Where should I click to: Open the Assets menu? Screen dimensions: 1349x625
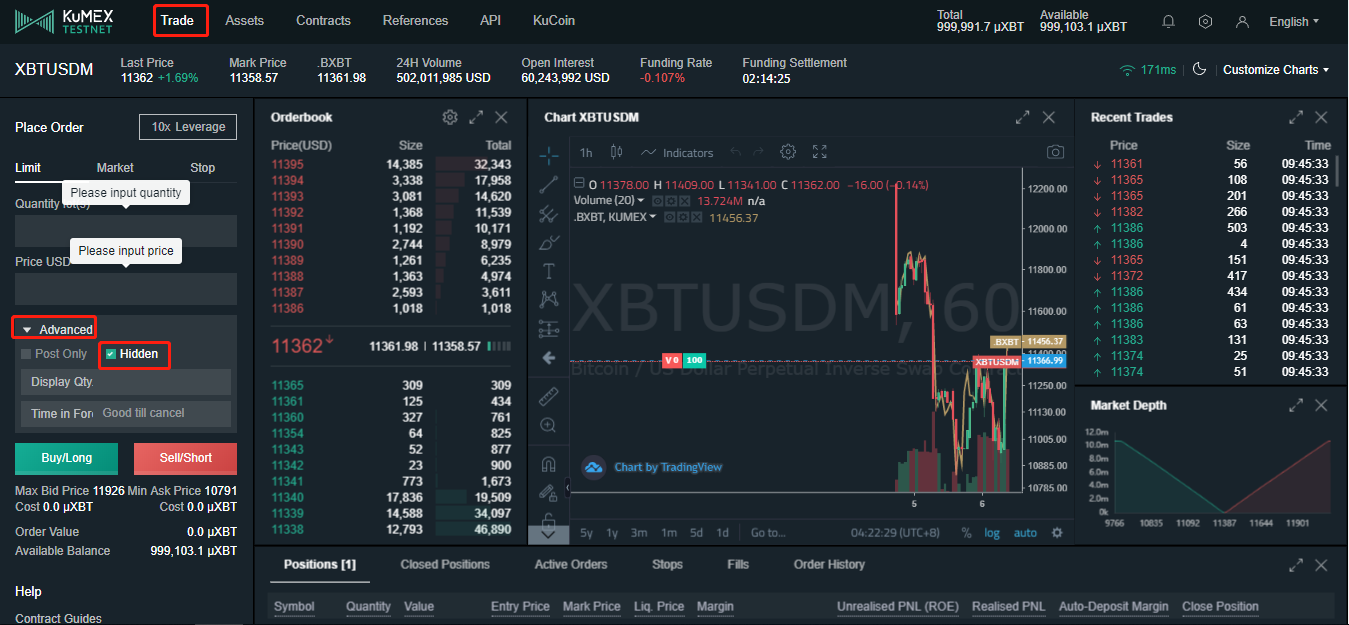tap(245, 21)
